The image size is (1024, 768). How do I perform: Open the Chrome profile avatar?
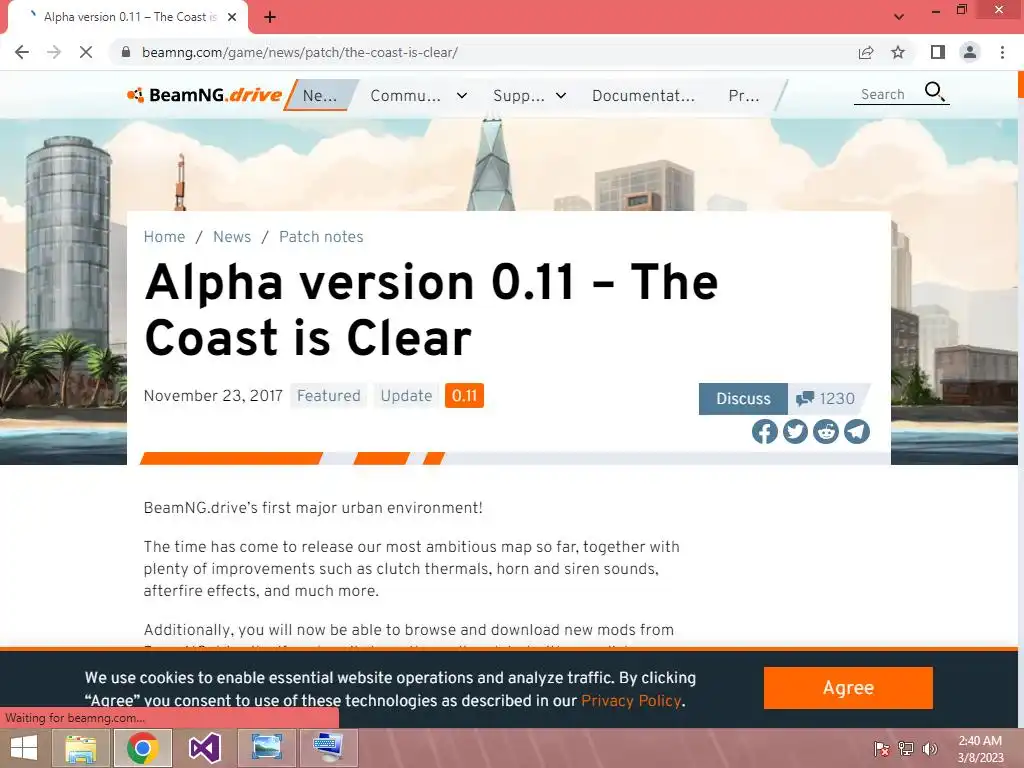click(x=970, y=52)
